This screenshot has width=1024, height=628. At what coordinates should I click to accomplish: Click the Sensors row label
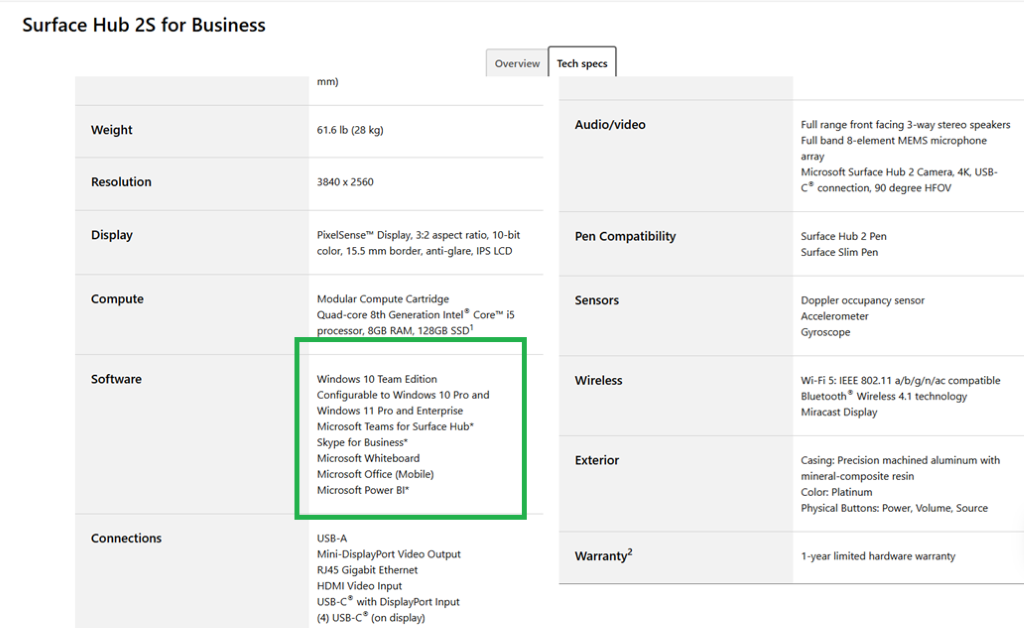596,300
